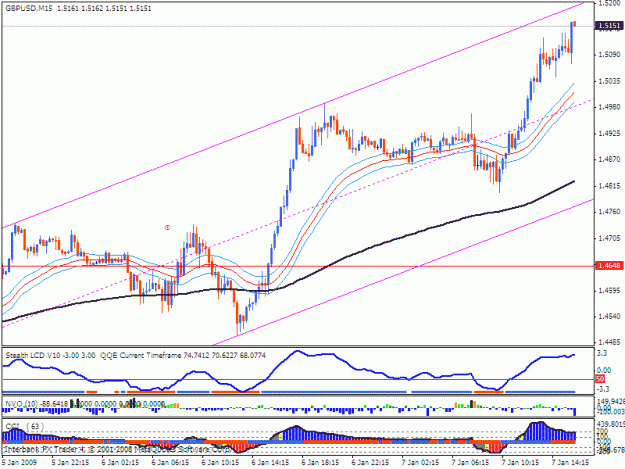Click the 1.4870 price axis label
Viewport: 625px width, 469px height.
(x=610, y=159)
